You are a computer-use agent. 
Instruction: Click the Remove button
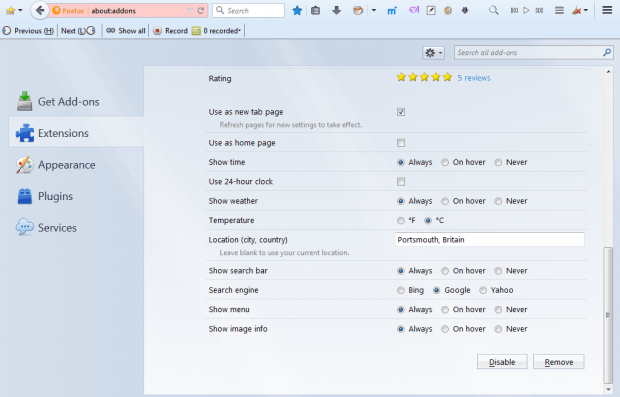(559, 362)
